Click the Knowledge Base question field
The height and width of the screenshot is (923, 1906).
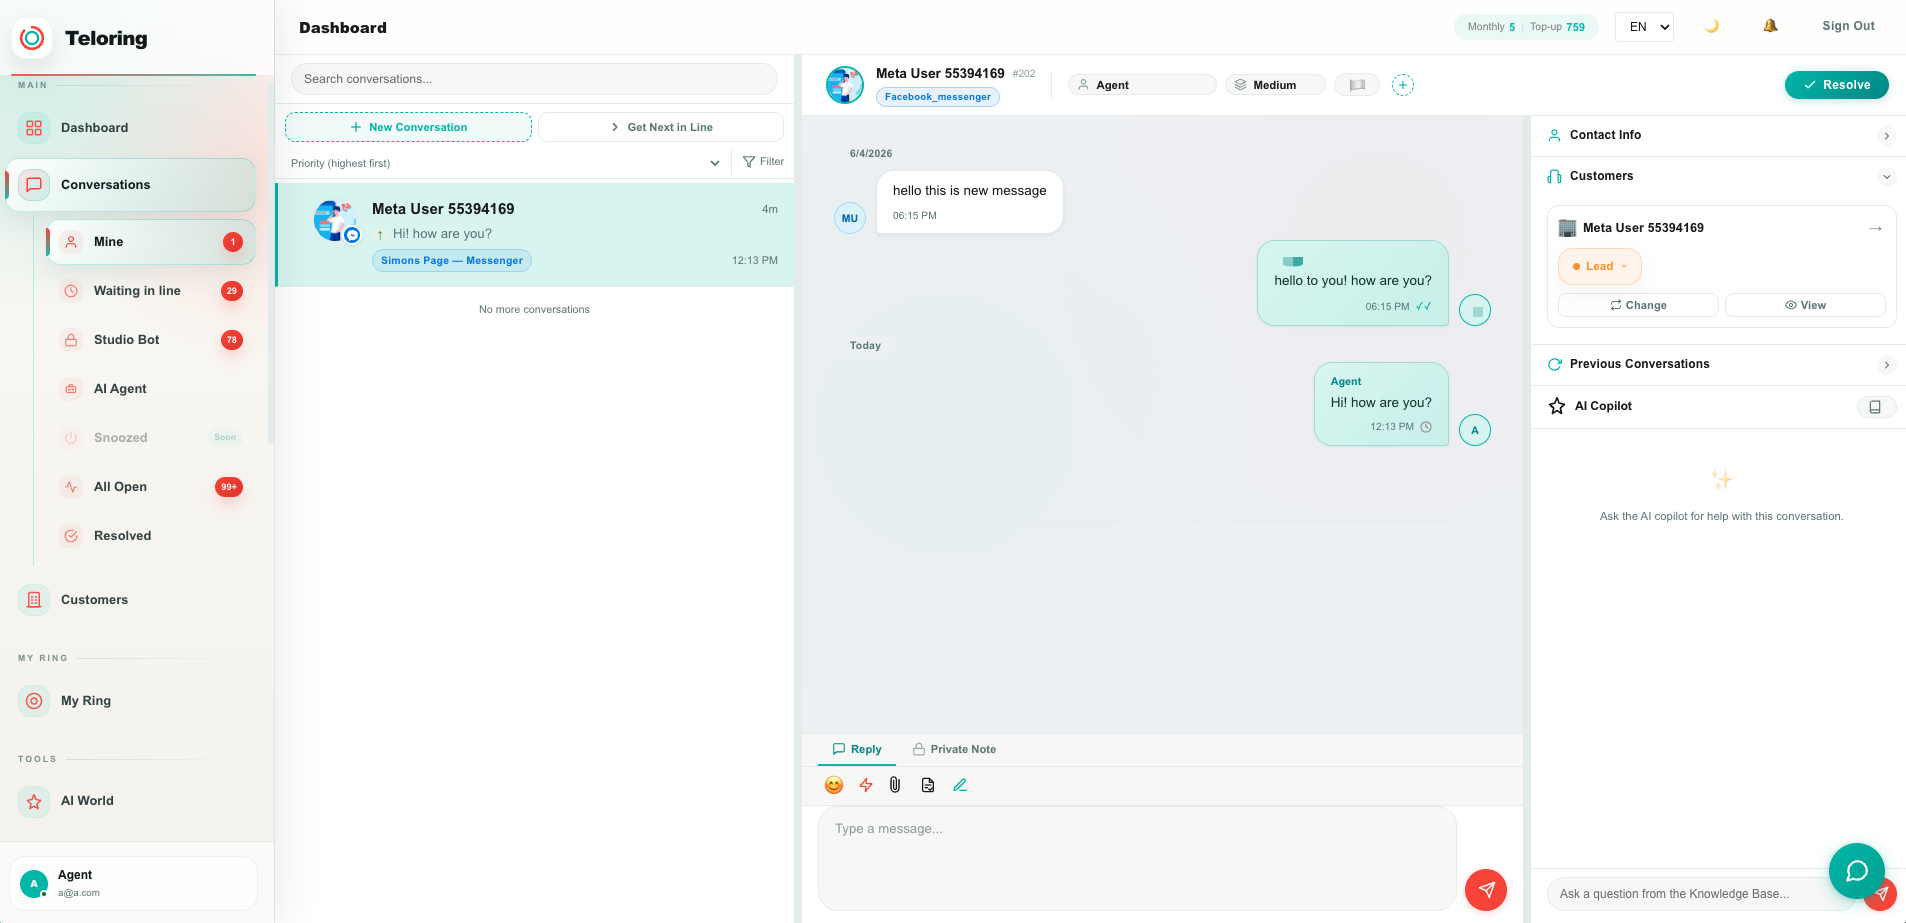[x=1705, y=894]
